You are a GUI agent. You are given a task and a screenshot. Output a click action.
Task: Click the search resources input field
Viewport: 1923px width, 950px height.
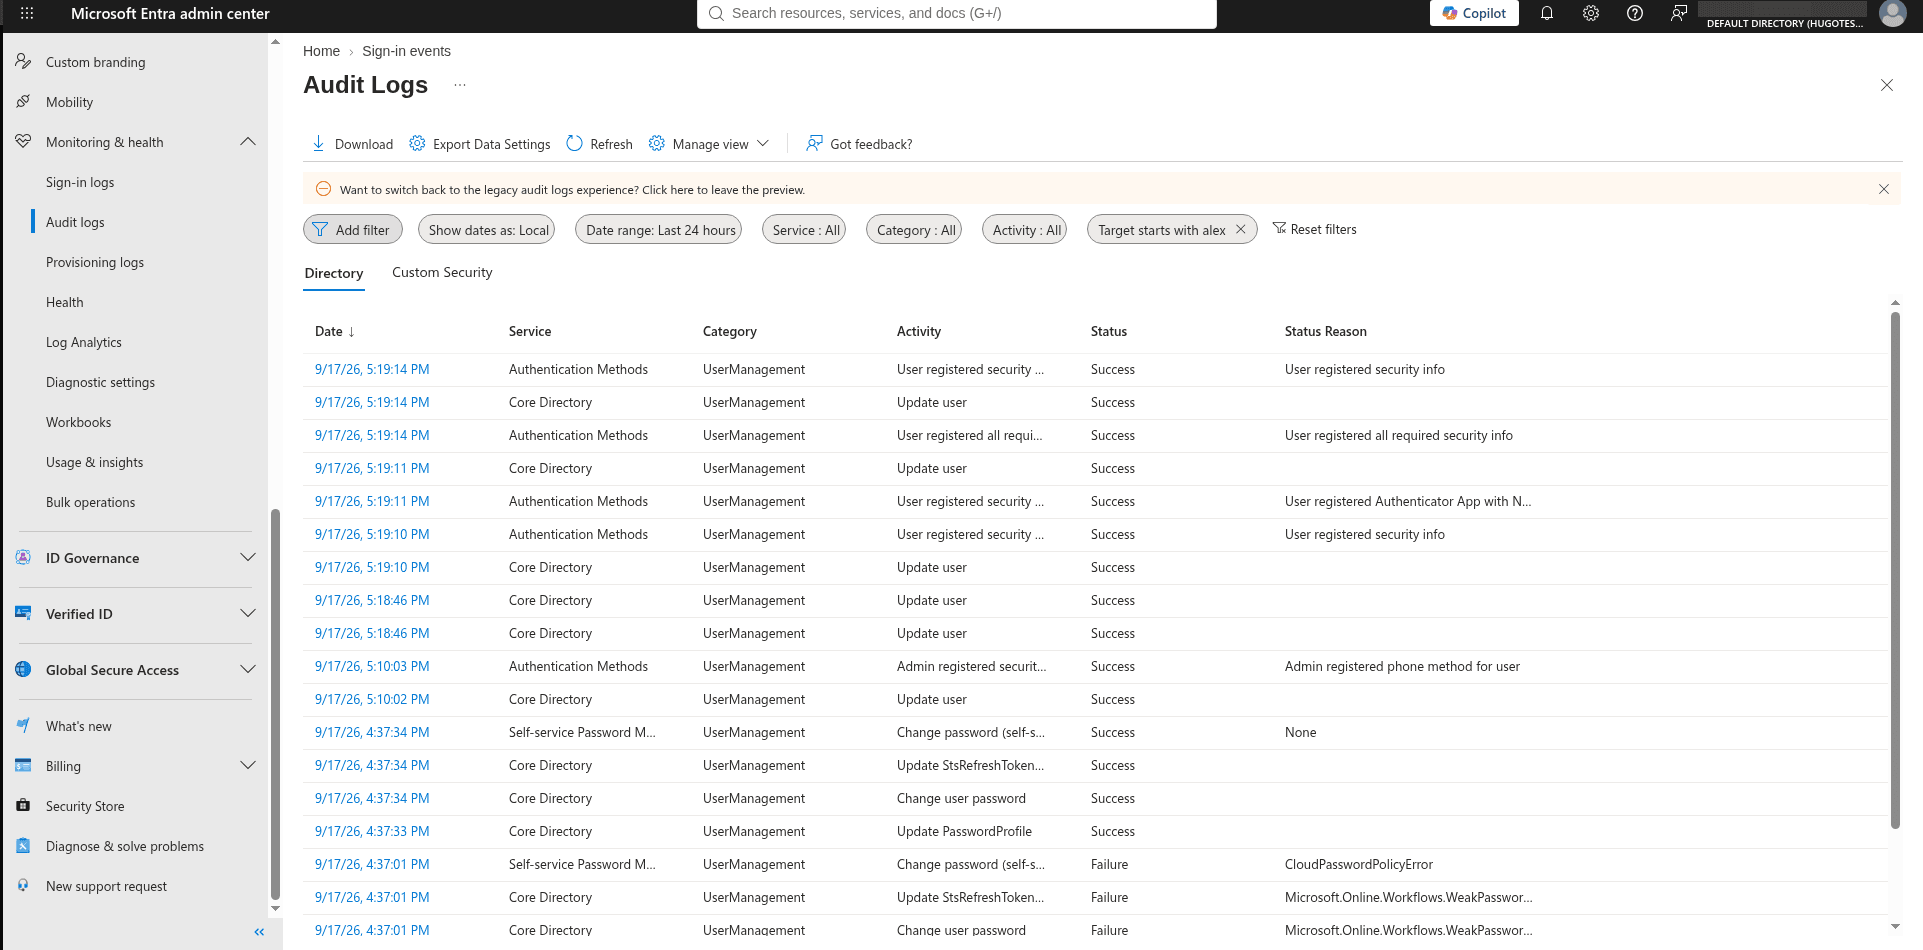956,13
